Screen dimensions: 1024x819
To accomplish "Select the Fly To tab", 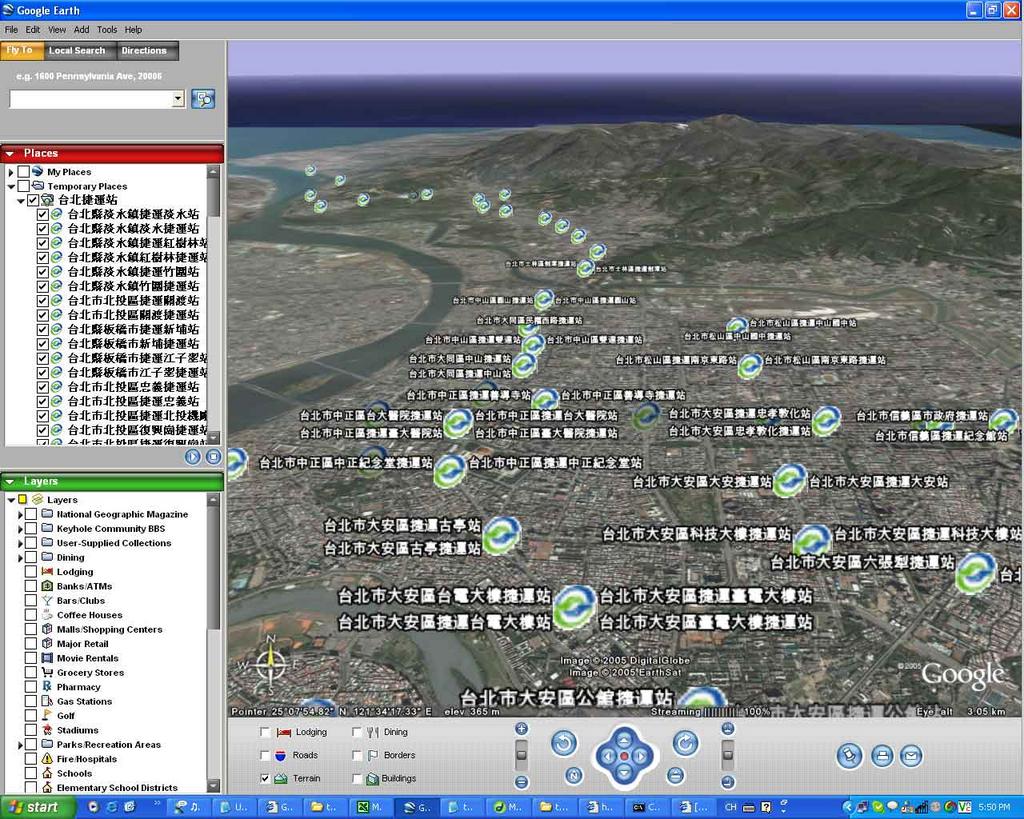I will (x=21, y=51).
